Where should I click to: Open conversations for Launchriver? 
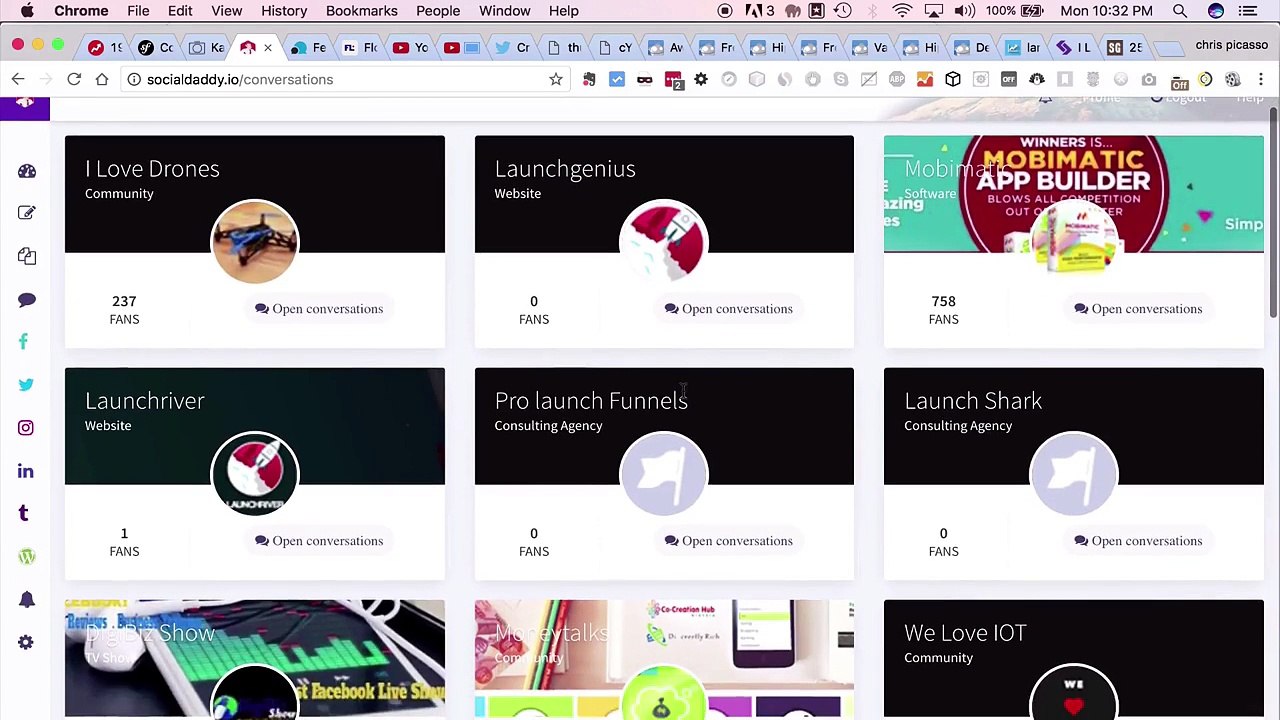(x=319, y=541)
